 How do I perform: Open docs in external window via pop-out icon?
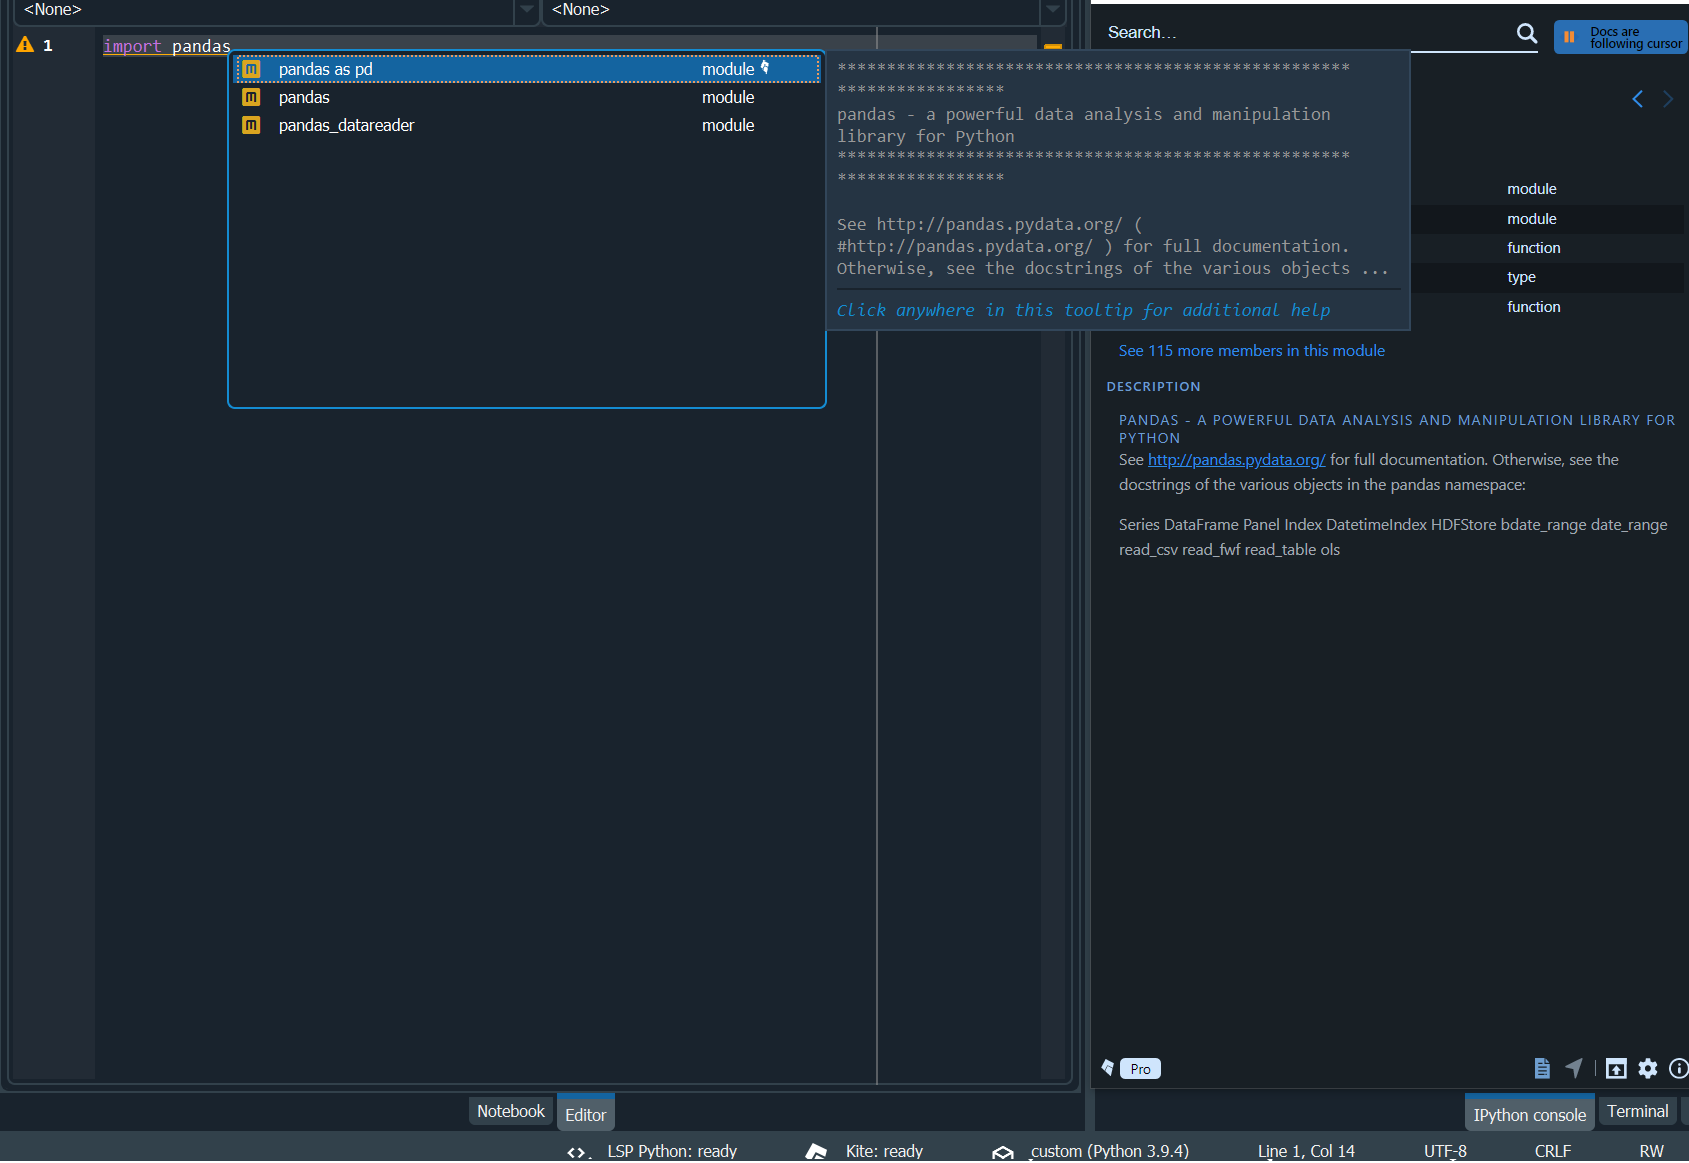[1616, 1068]
